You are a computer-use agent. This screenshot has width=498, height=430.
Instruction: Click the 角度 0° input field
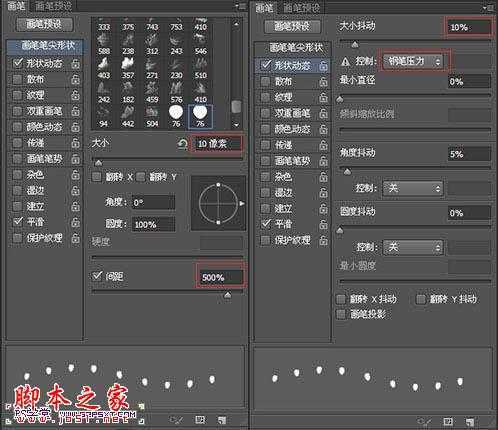pos(153,202)
